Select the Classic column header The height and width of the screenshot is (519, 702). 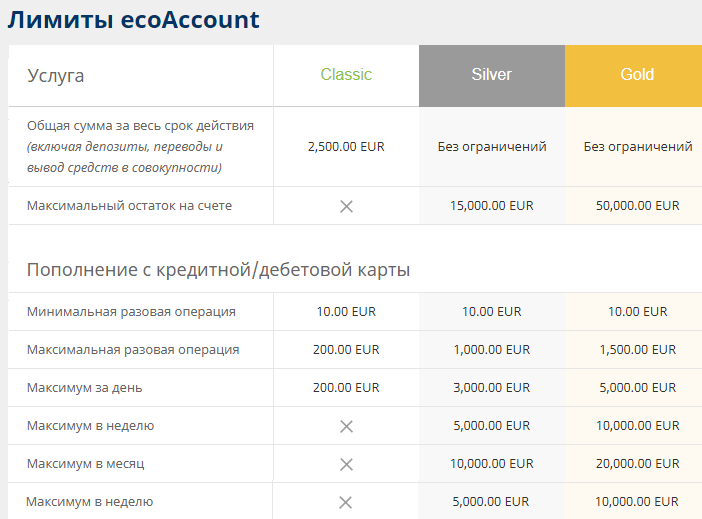point(346,75)
